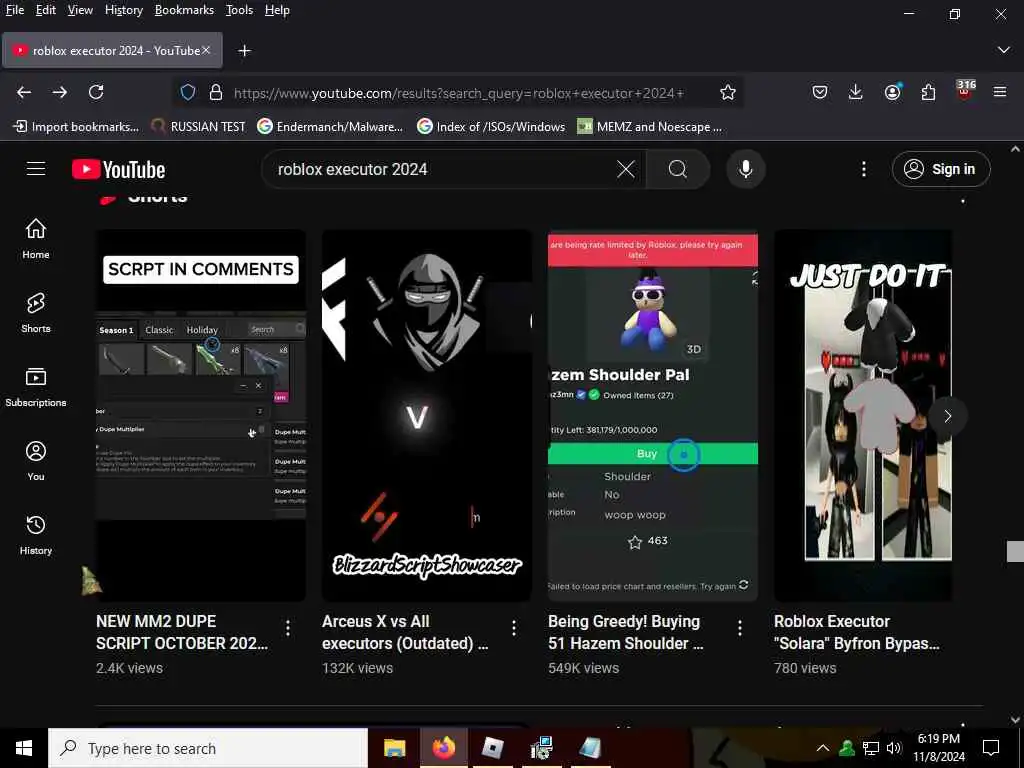The image size is (1024, 768).
Task: Open the File menu
Action: tap(14, 10)
